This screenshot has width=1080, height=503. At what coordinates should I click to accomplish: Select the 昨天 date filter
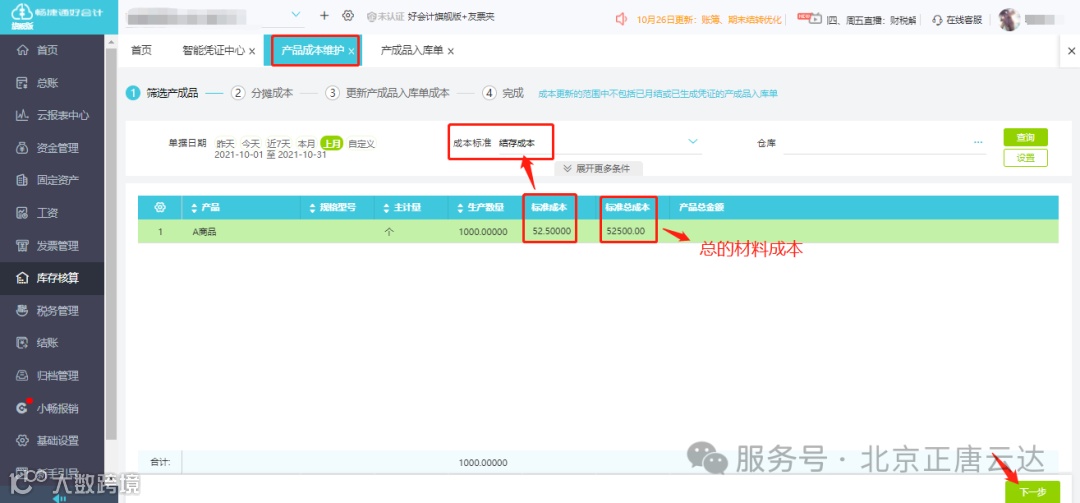tap(225, 144)
